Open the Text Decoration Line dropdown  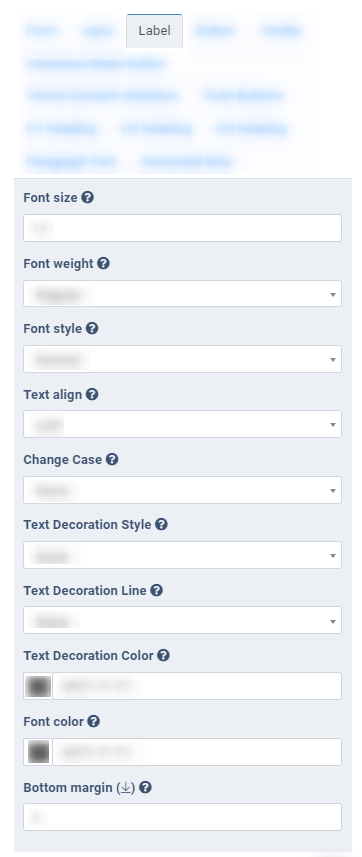[x=183, y=620]
